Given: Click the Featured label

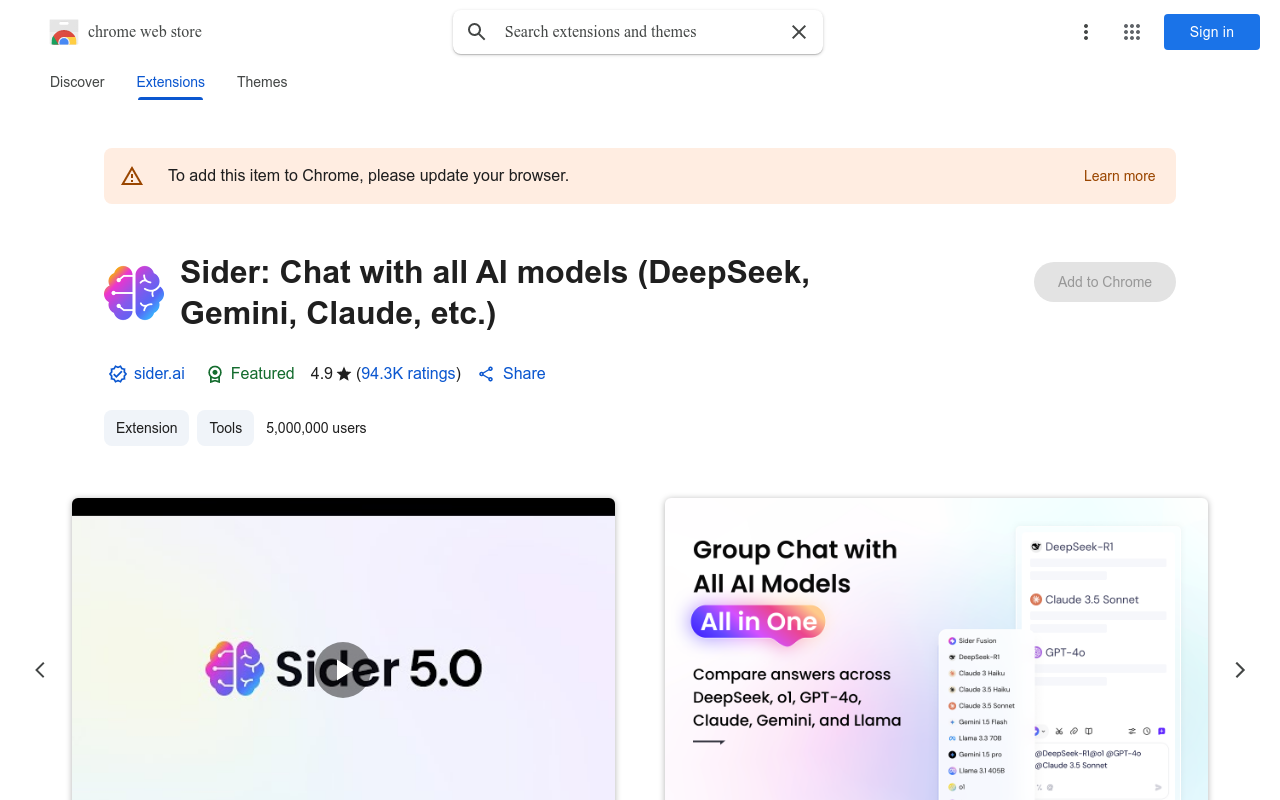Looking at the screenshot, I should coord(262,373).
